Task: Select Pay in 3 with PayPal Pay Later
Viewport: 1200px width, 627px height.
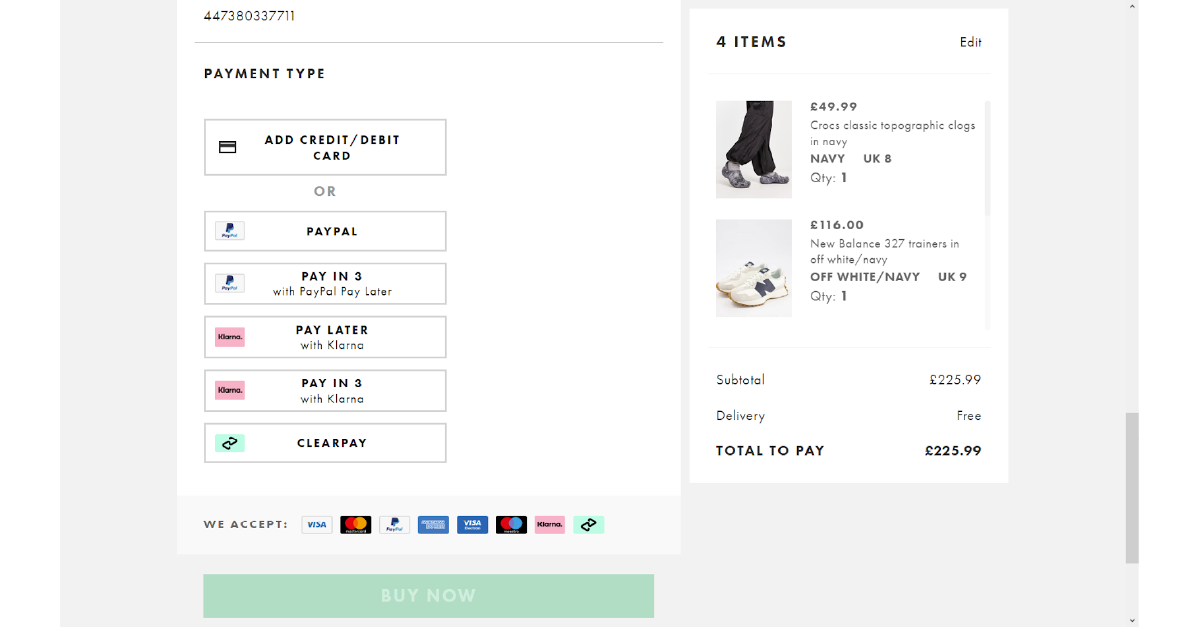Action: tap(325, 284)
